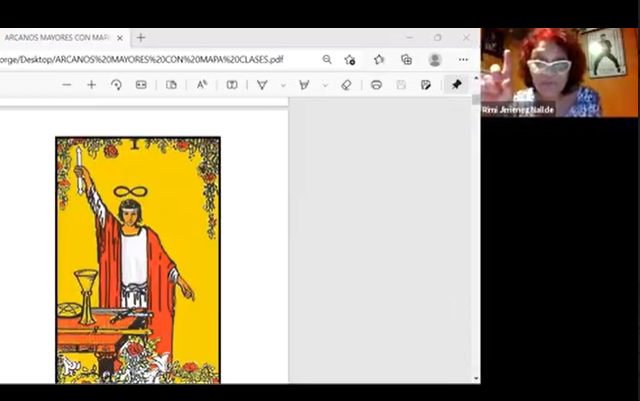Click the address bar with PDF path
The image size is (640, 401).
point(150,59)
